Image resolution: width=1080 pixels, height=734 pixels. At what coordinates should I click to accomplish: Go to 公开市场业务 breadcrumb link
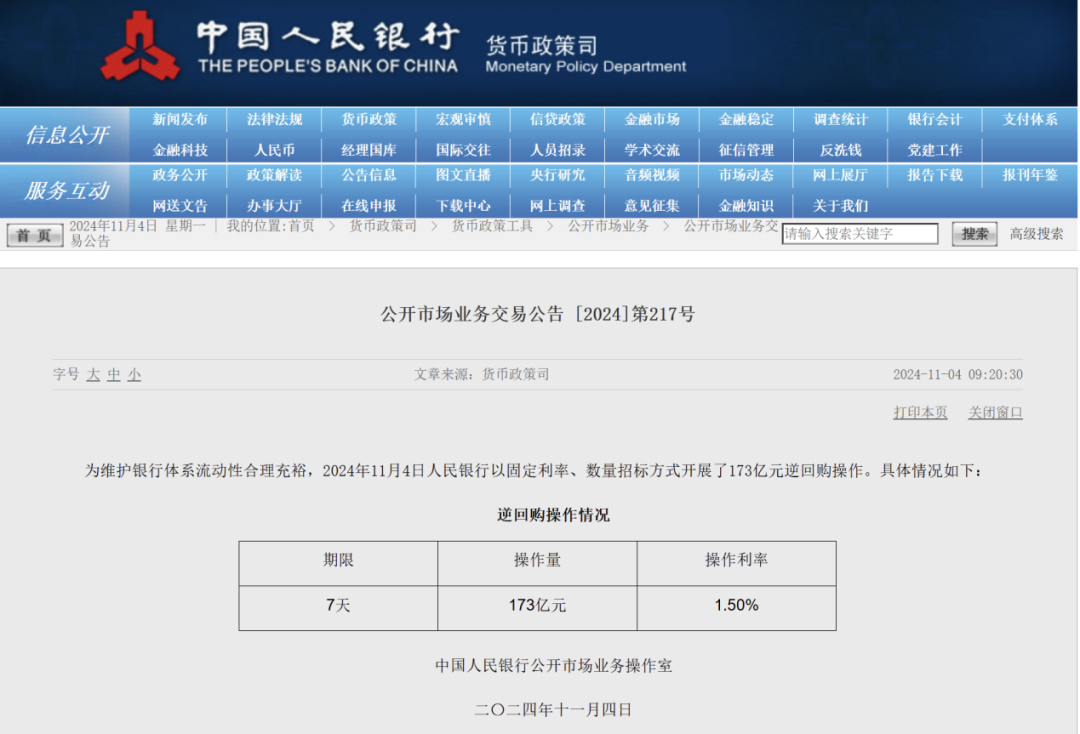pyautogui.click(x=608, y=226)
